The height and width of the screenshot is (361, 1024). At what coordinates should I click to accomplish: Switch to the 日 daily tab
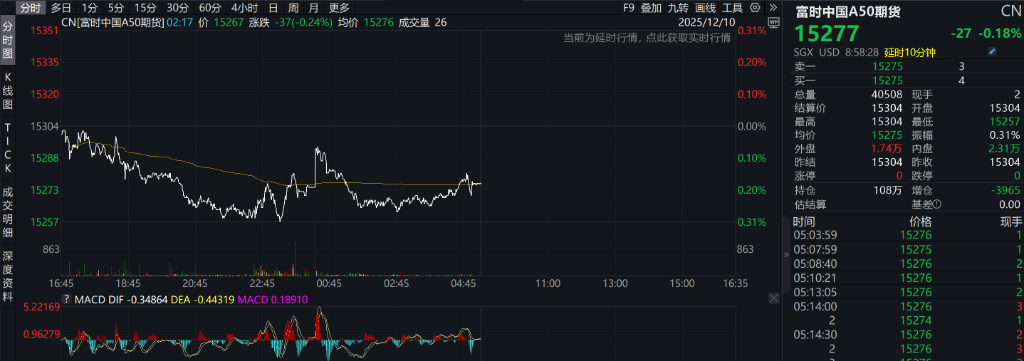273,8
